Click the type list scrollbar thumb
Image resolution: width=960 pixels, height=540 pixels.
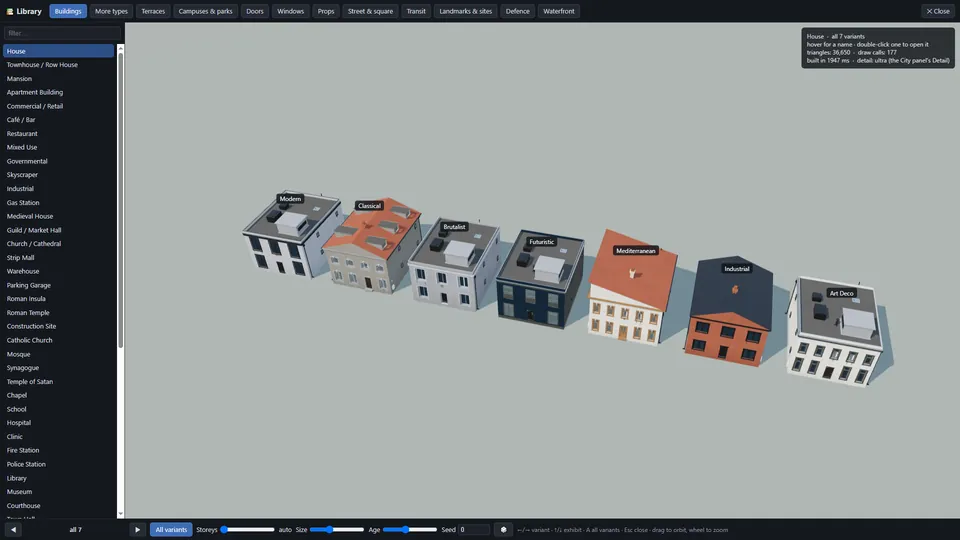click(x=121, y=199)
